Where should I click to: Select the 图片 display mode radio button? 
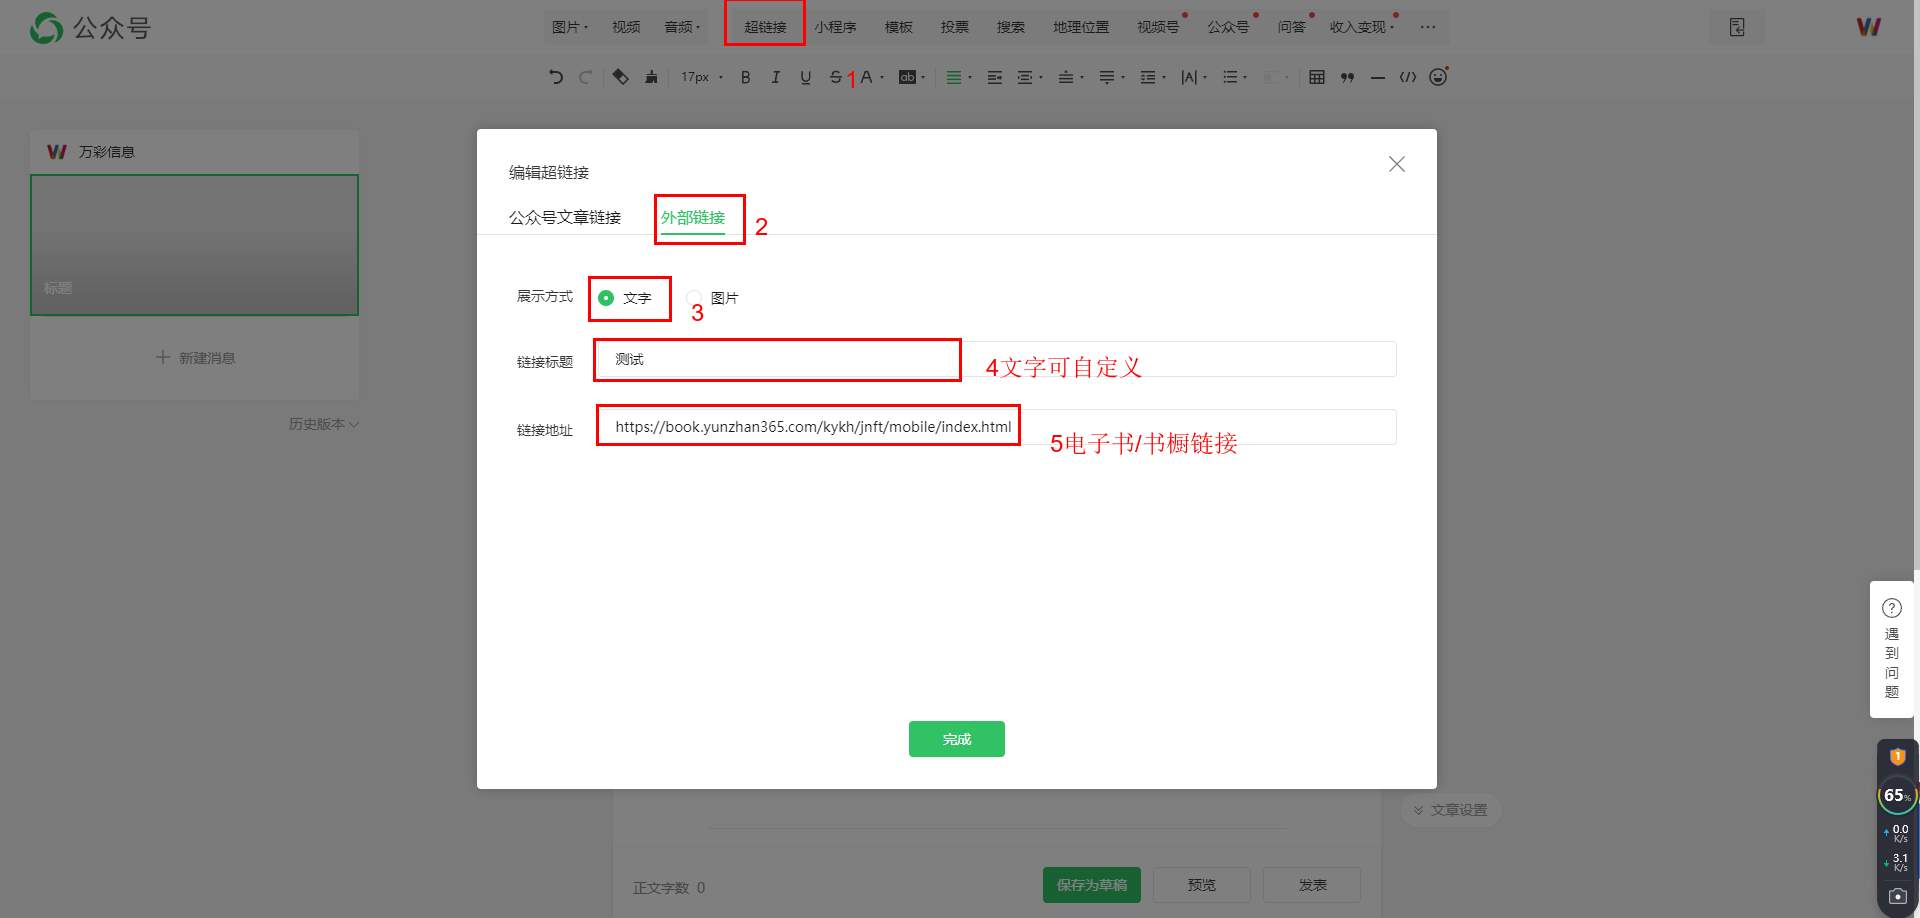tap(694, 298)
